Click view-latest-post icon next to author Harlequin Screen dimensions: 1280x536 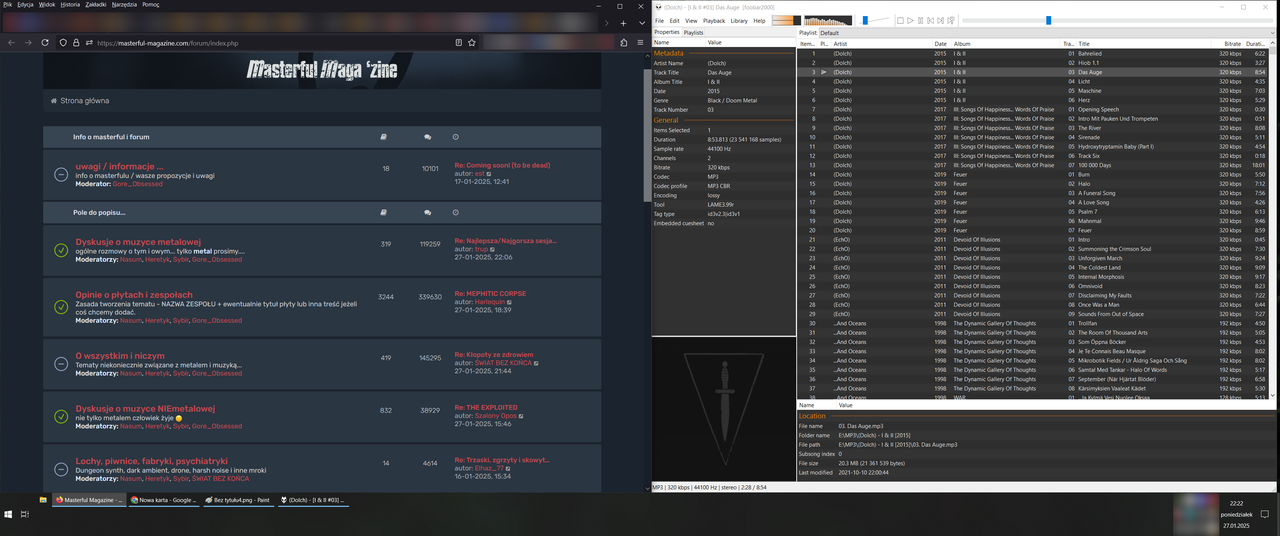[510, 302]
